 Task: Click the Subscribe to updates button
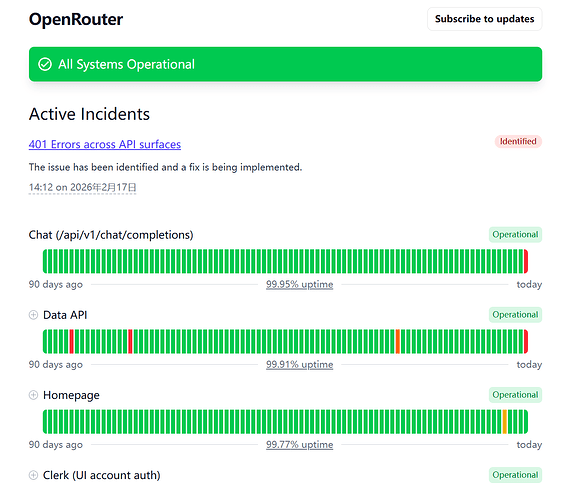484,19
